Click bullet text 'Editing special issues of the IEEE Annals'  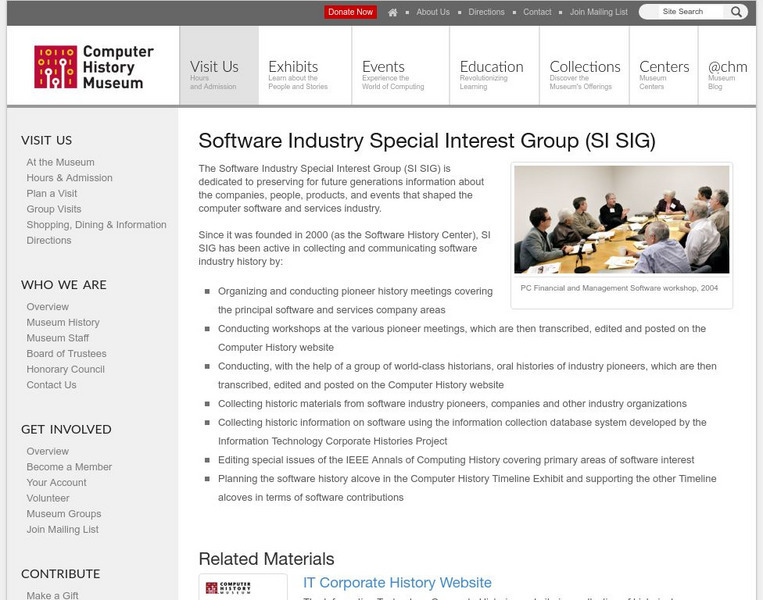coord(455,460)
